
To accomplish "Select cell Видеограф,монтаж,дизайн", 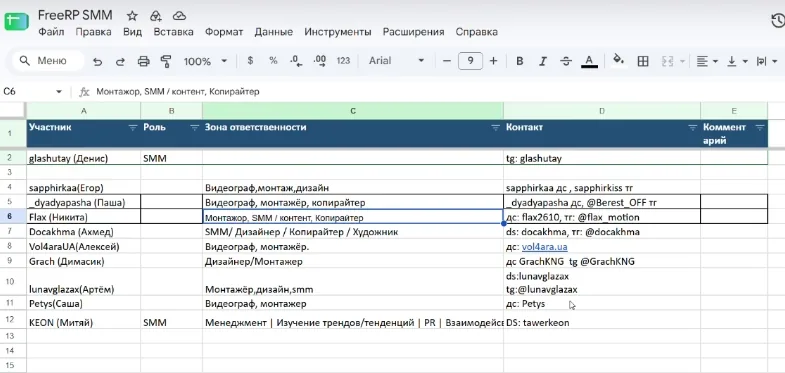I will pos(353,188).
